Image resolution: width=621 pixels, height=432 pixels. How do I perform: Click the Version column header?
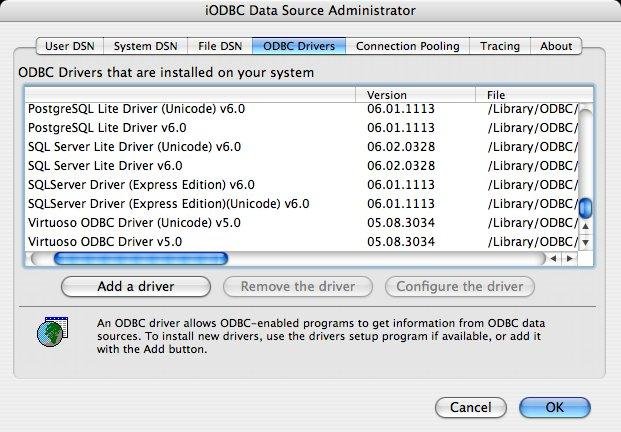pos(414,95)
